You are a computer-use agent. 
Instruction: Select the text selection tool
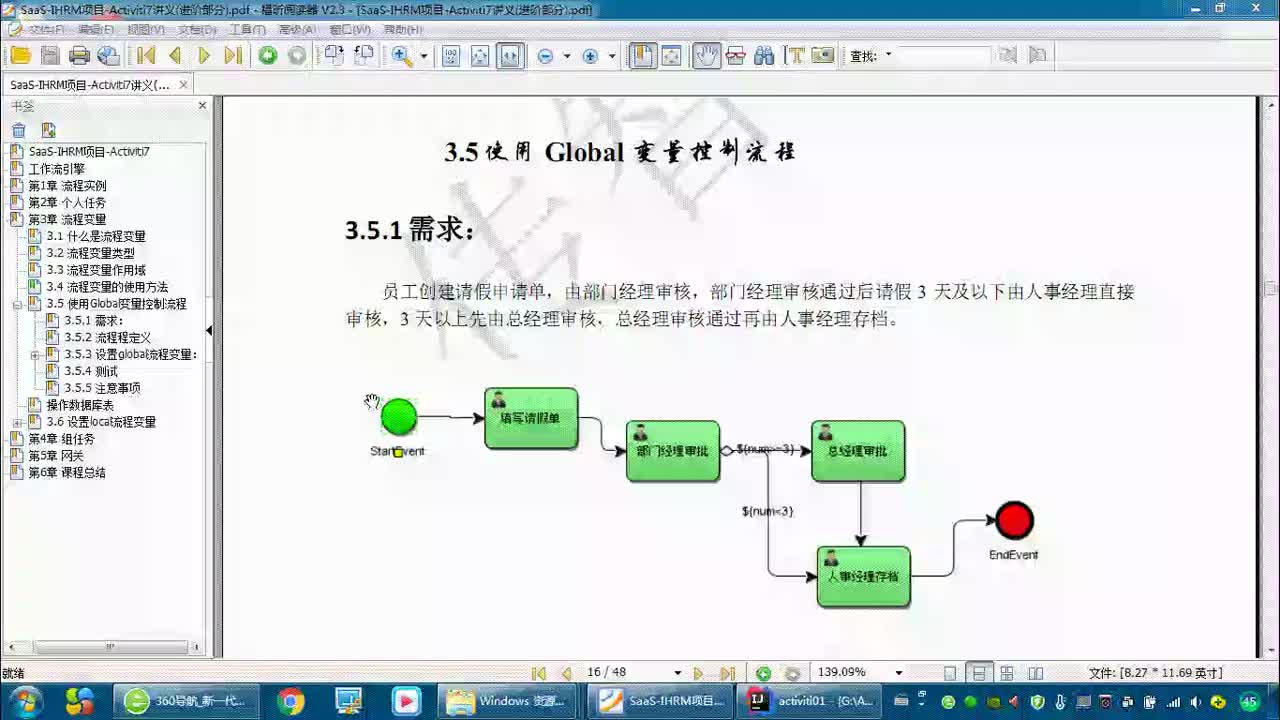(795, 56)
